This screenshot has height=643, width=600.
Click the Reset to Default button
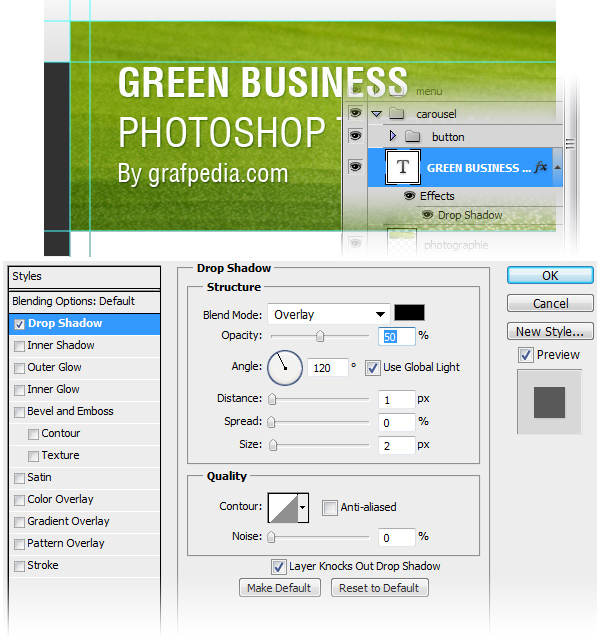[379, 588]
